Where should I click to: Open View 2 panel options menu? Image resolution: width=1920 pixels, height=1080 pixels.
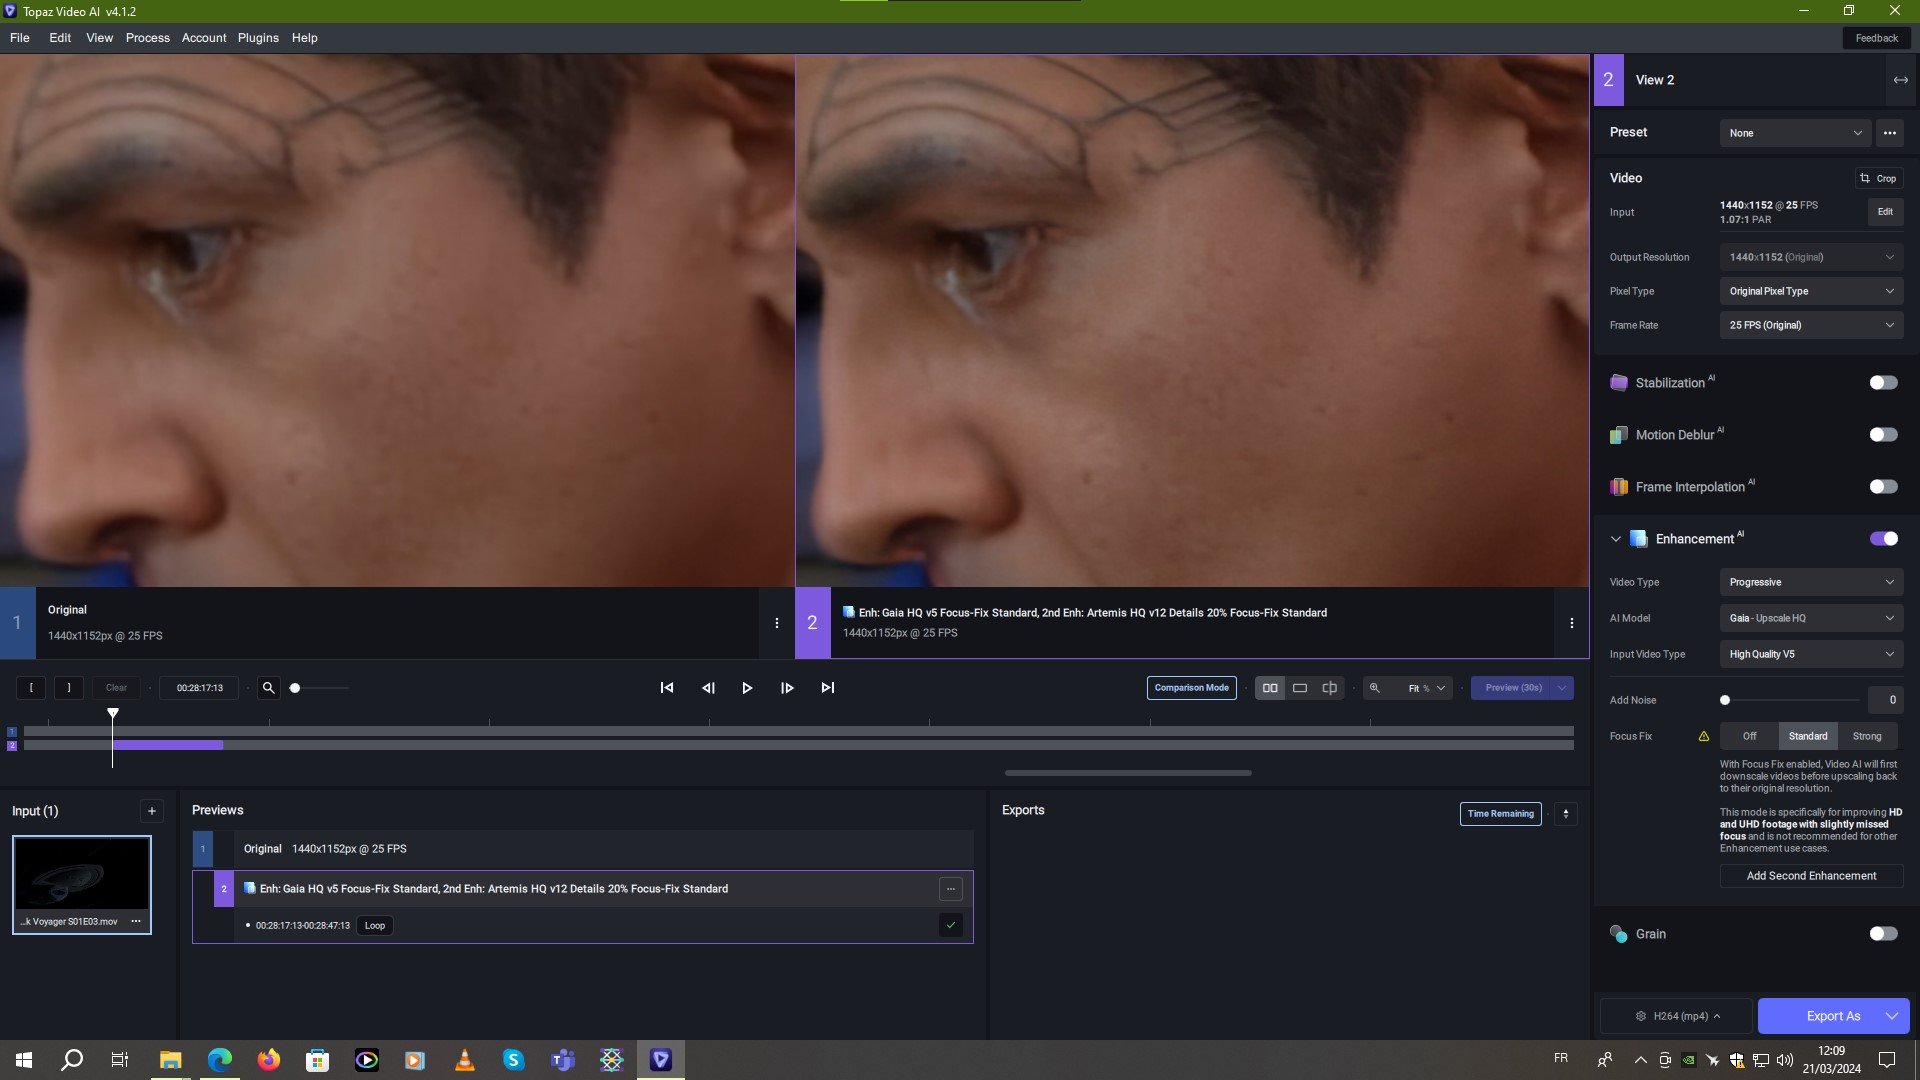1571,623
